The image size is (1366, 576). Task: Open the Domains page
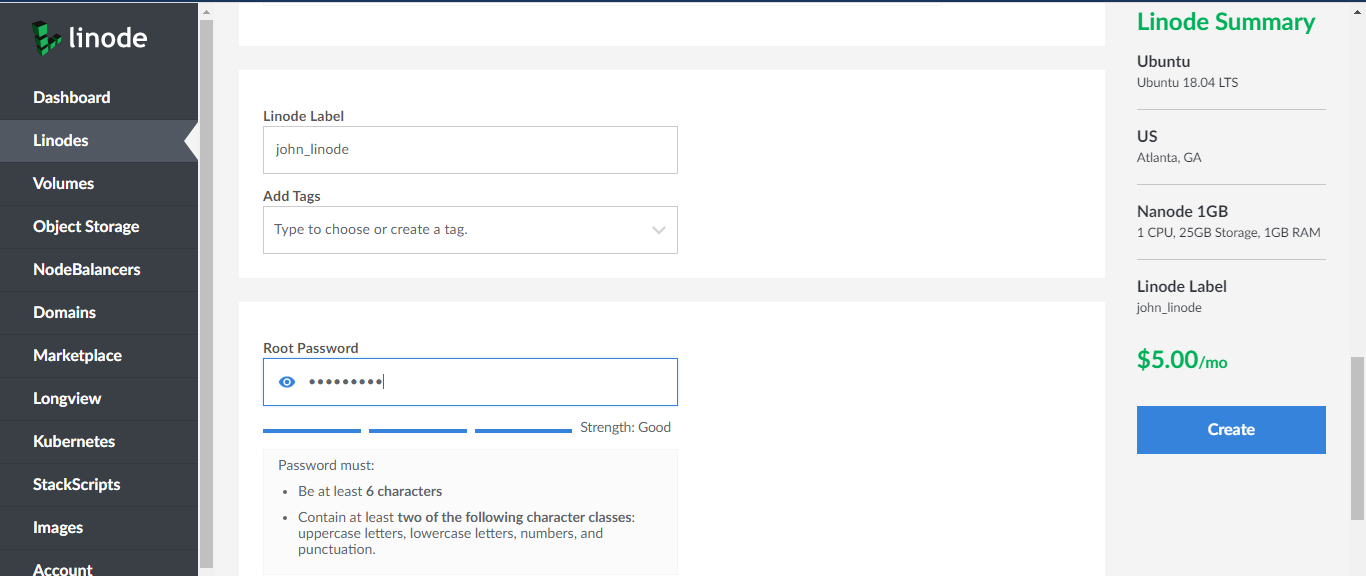click(x=64, y=312)
